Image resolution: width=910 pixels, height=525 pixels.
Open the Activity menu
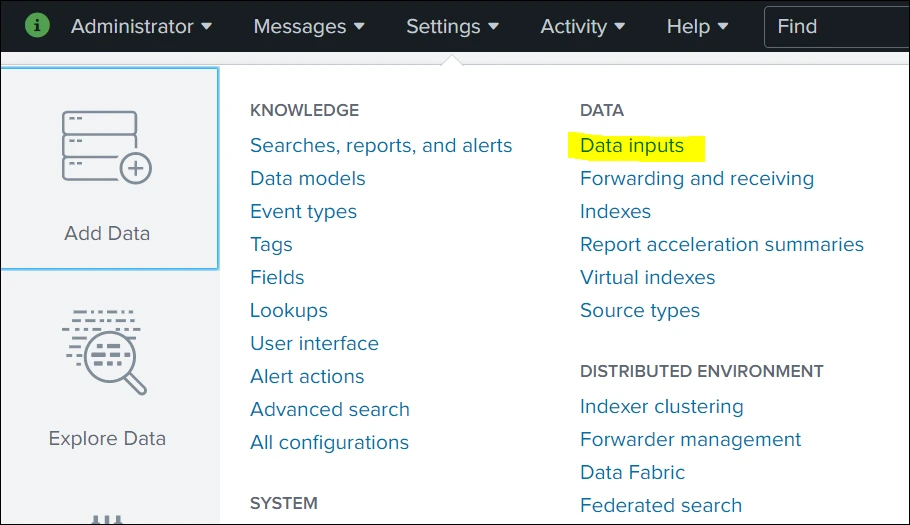(582, 26)
